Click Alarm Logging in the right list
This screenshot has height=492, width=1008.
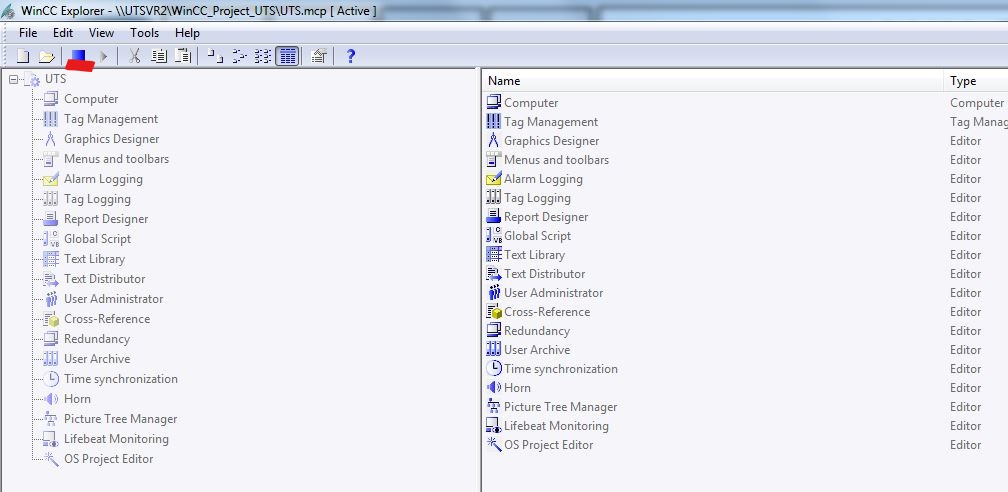click(x=543, y=179)
